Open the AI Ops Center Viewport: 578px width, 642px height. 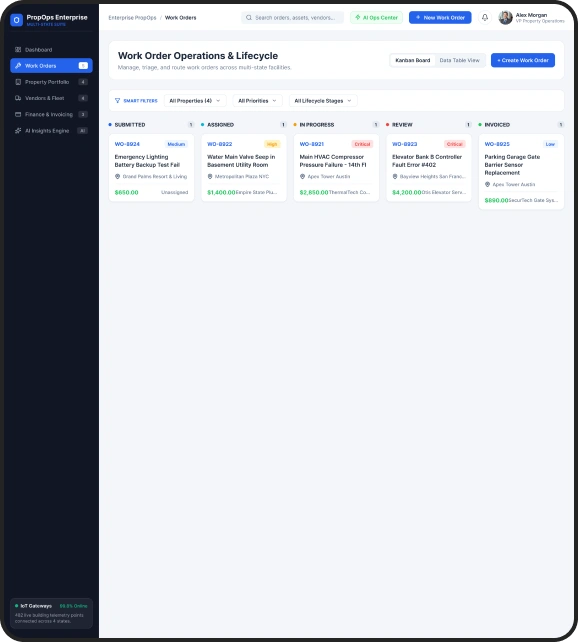[376, 18]
